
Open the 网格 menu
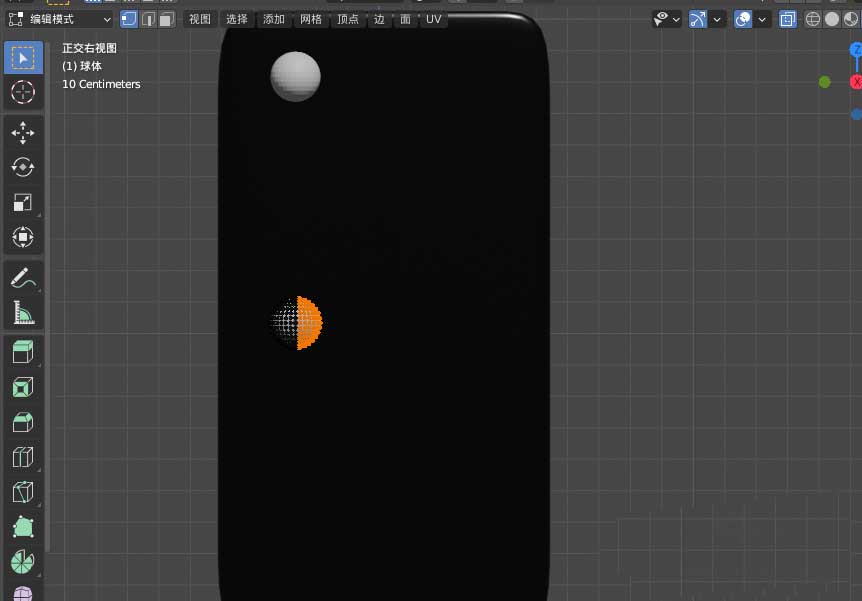point(311,19)
